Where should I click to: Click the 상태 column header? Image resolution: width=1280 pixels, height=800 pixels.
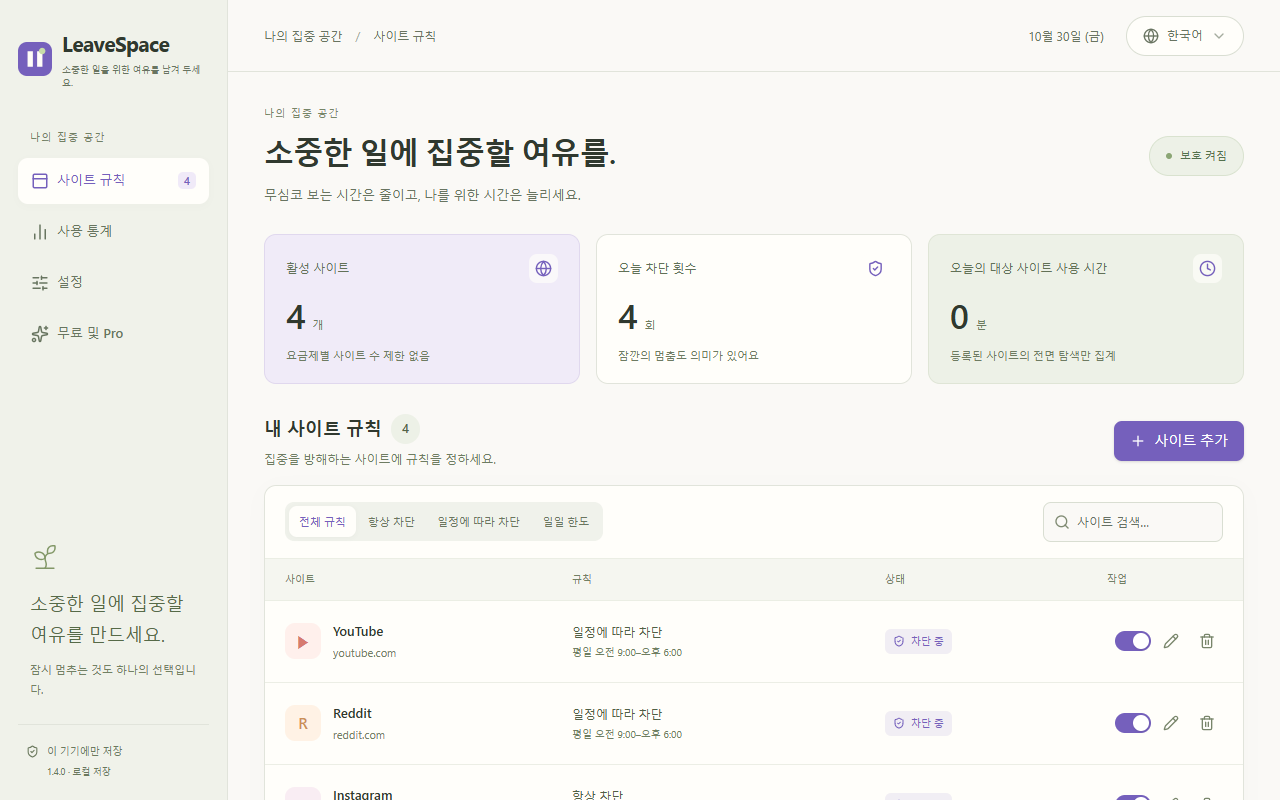(x=894, y=579)
